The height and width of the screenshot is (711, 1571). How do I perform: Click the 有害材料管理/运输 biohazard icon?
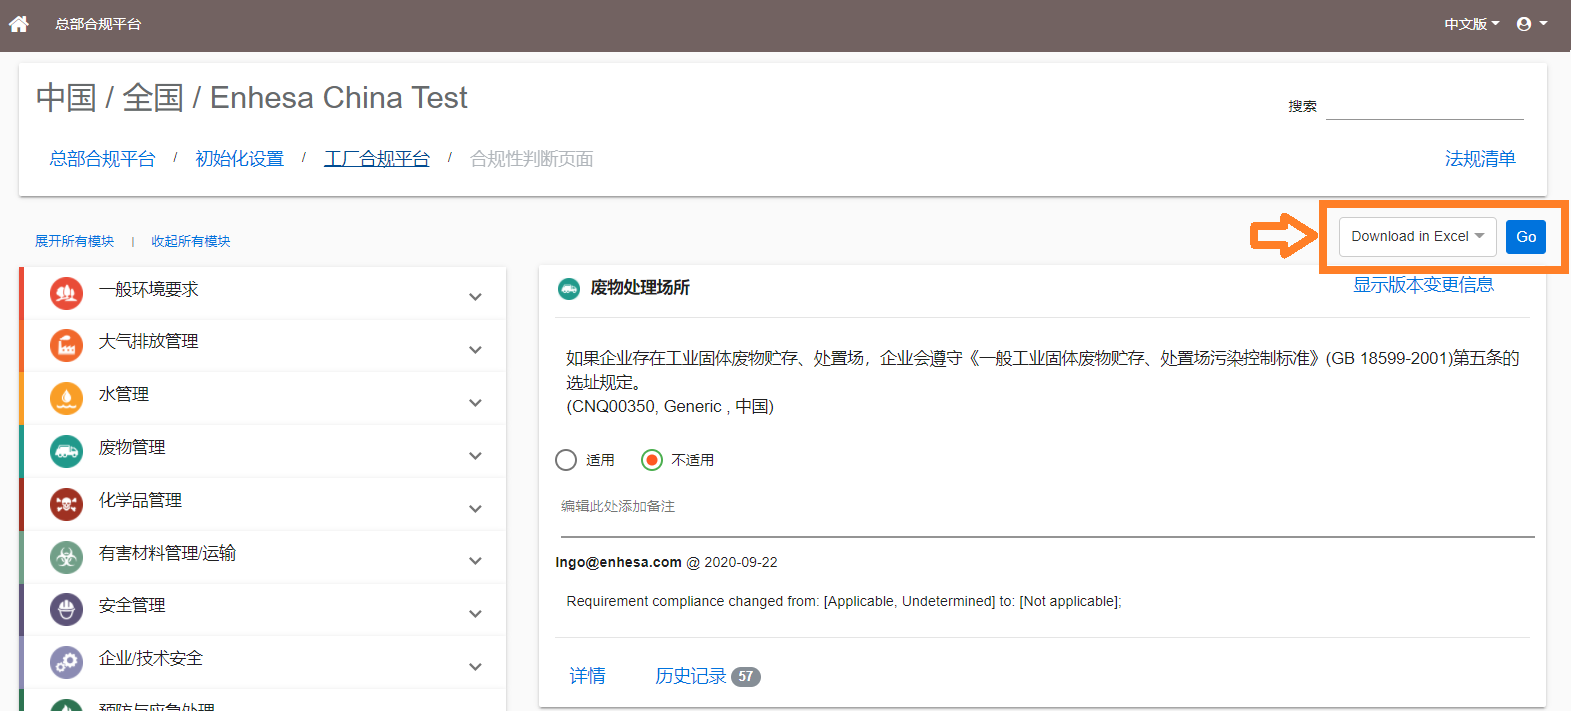click(66, 557)
